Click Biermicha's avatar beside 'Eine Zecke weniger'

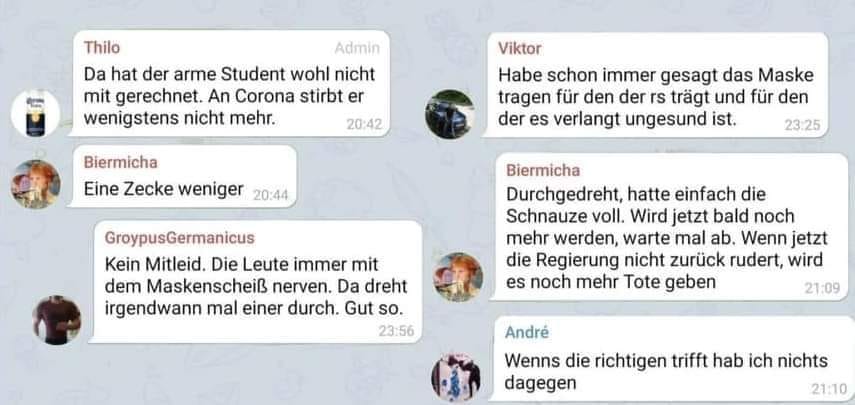[x=36, y=184]
